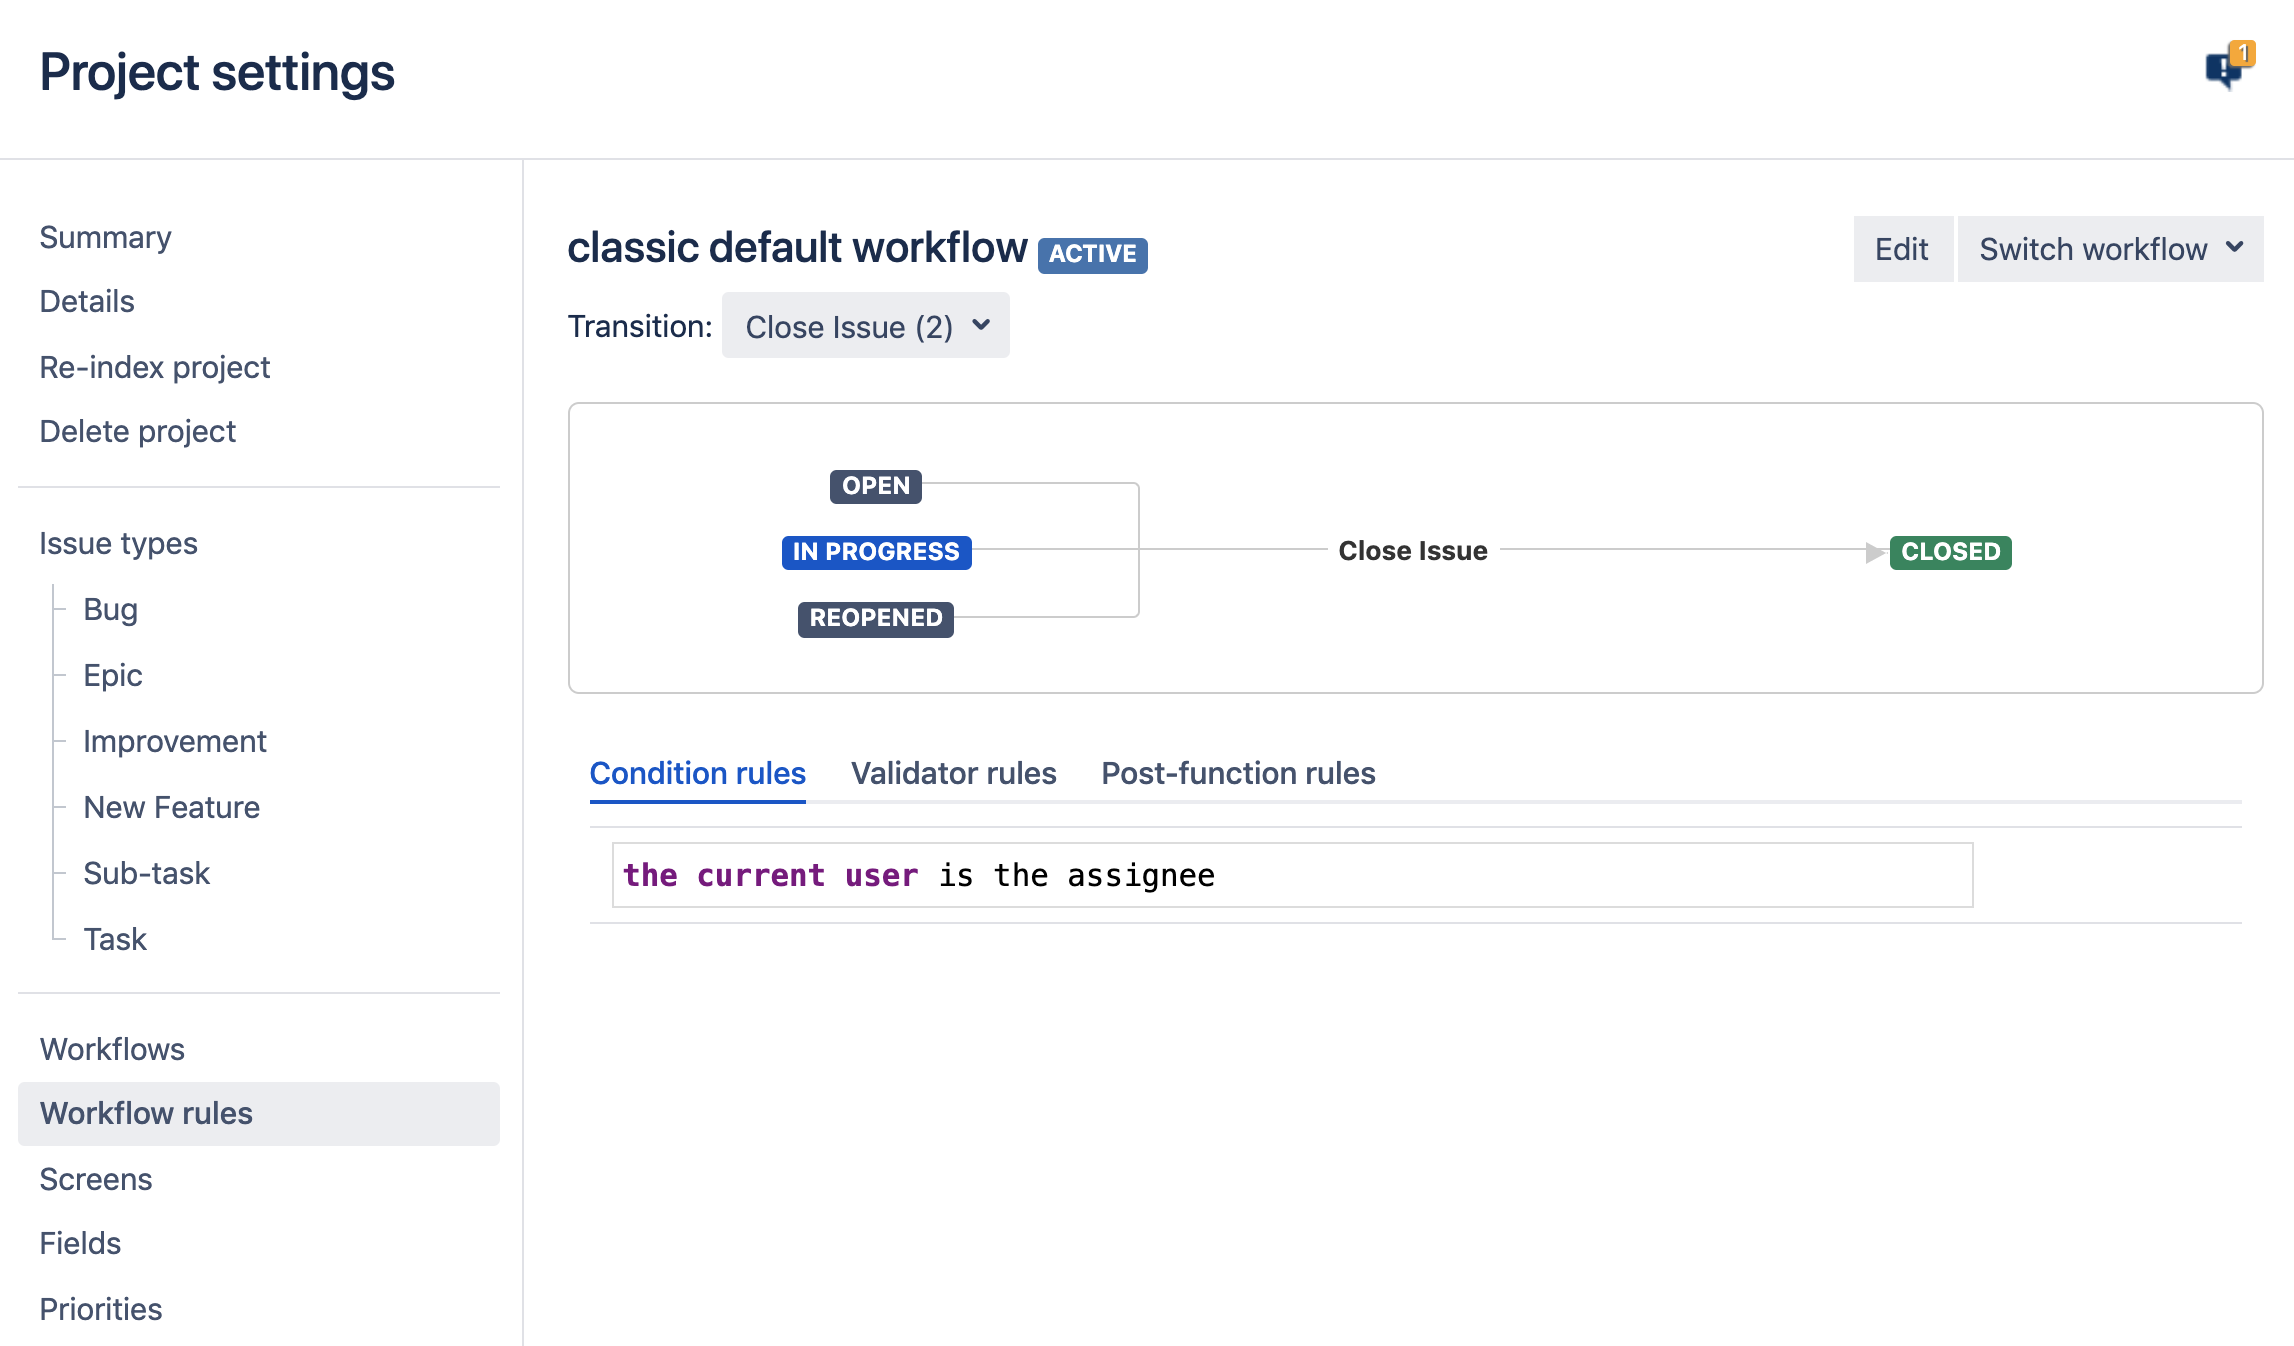Click the REOPENED status badge
Viewport: 2294px width, 1346px height.
876,618
